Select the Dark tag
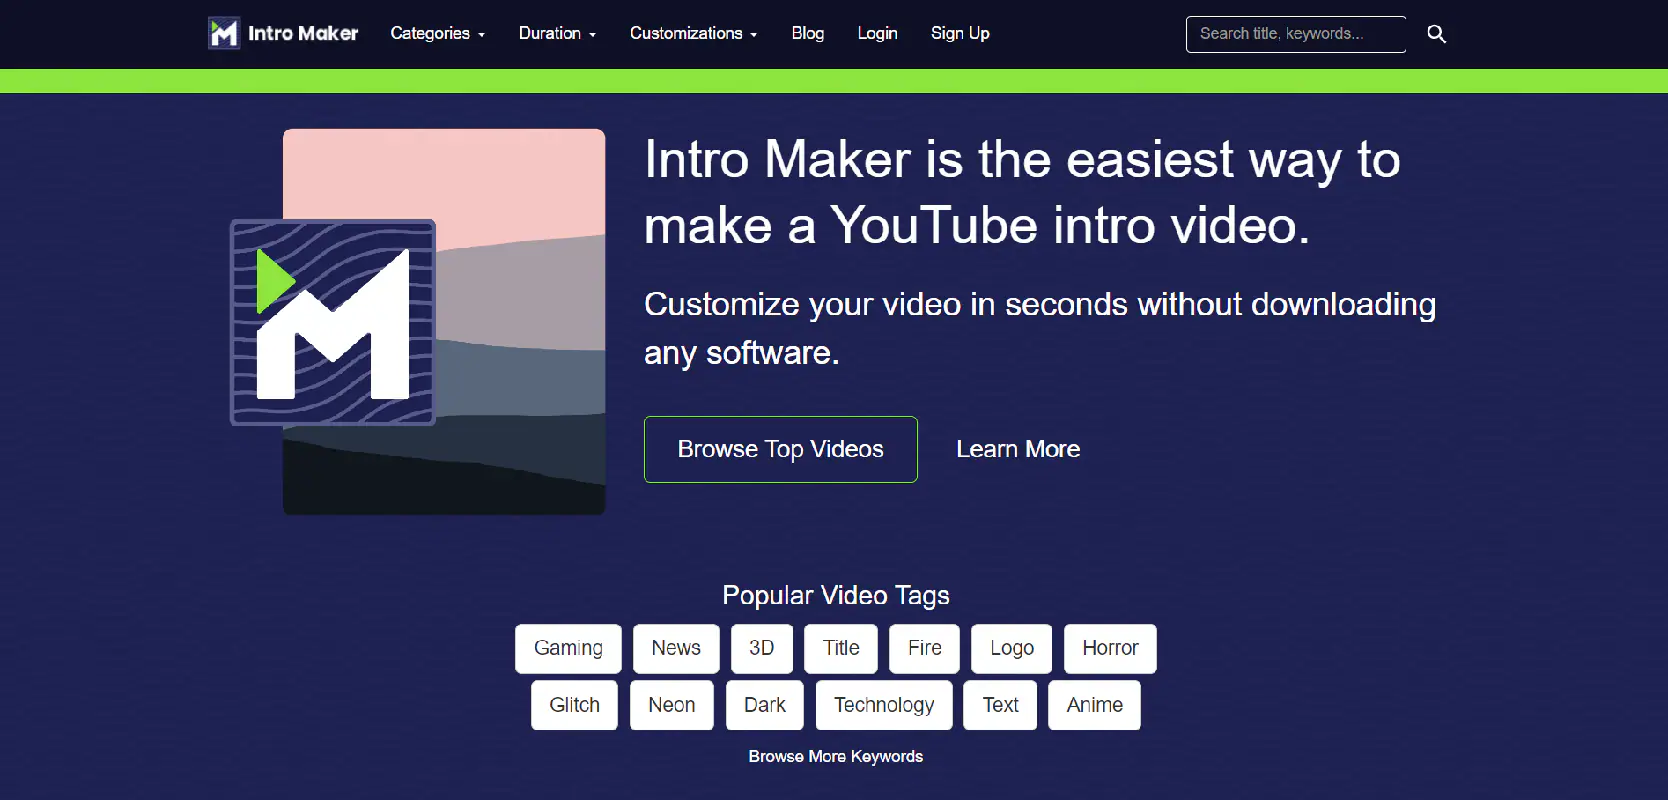The width and height of the screenshot is (1668, 800). 765,705
